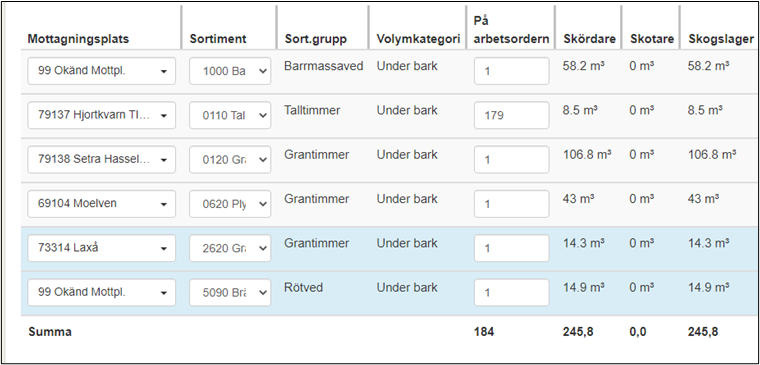Open the 0110 Tal sortiment select
Screen dimensions: 760x365
(x=230, y=115)
